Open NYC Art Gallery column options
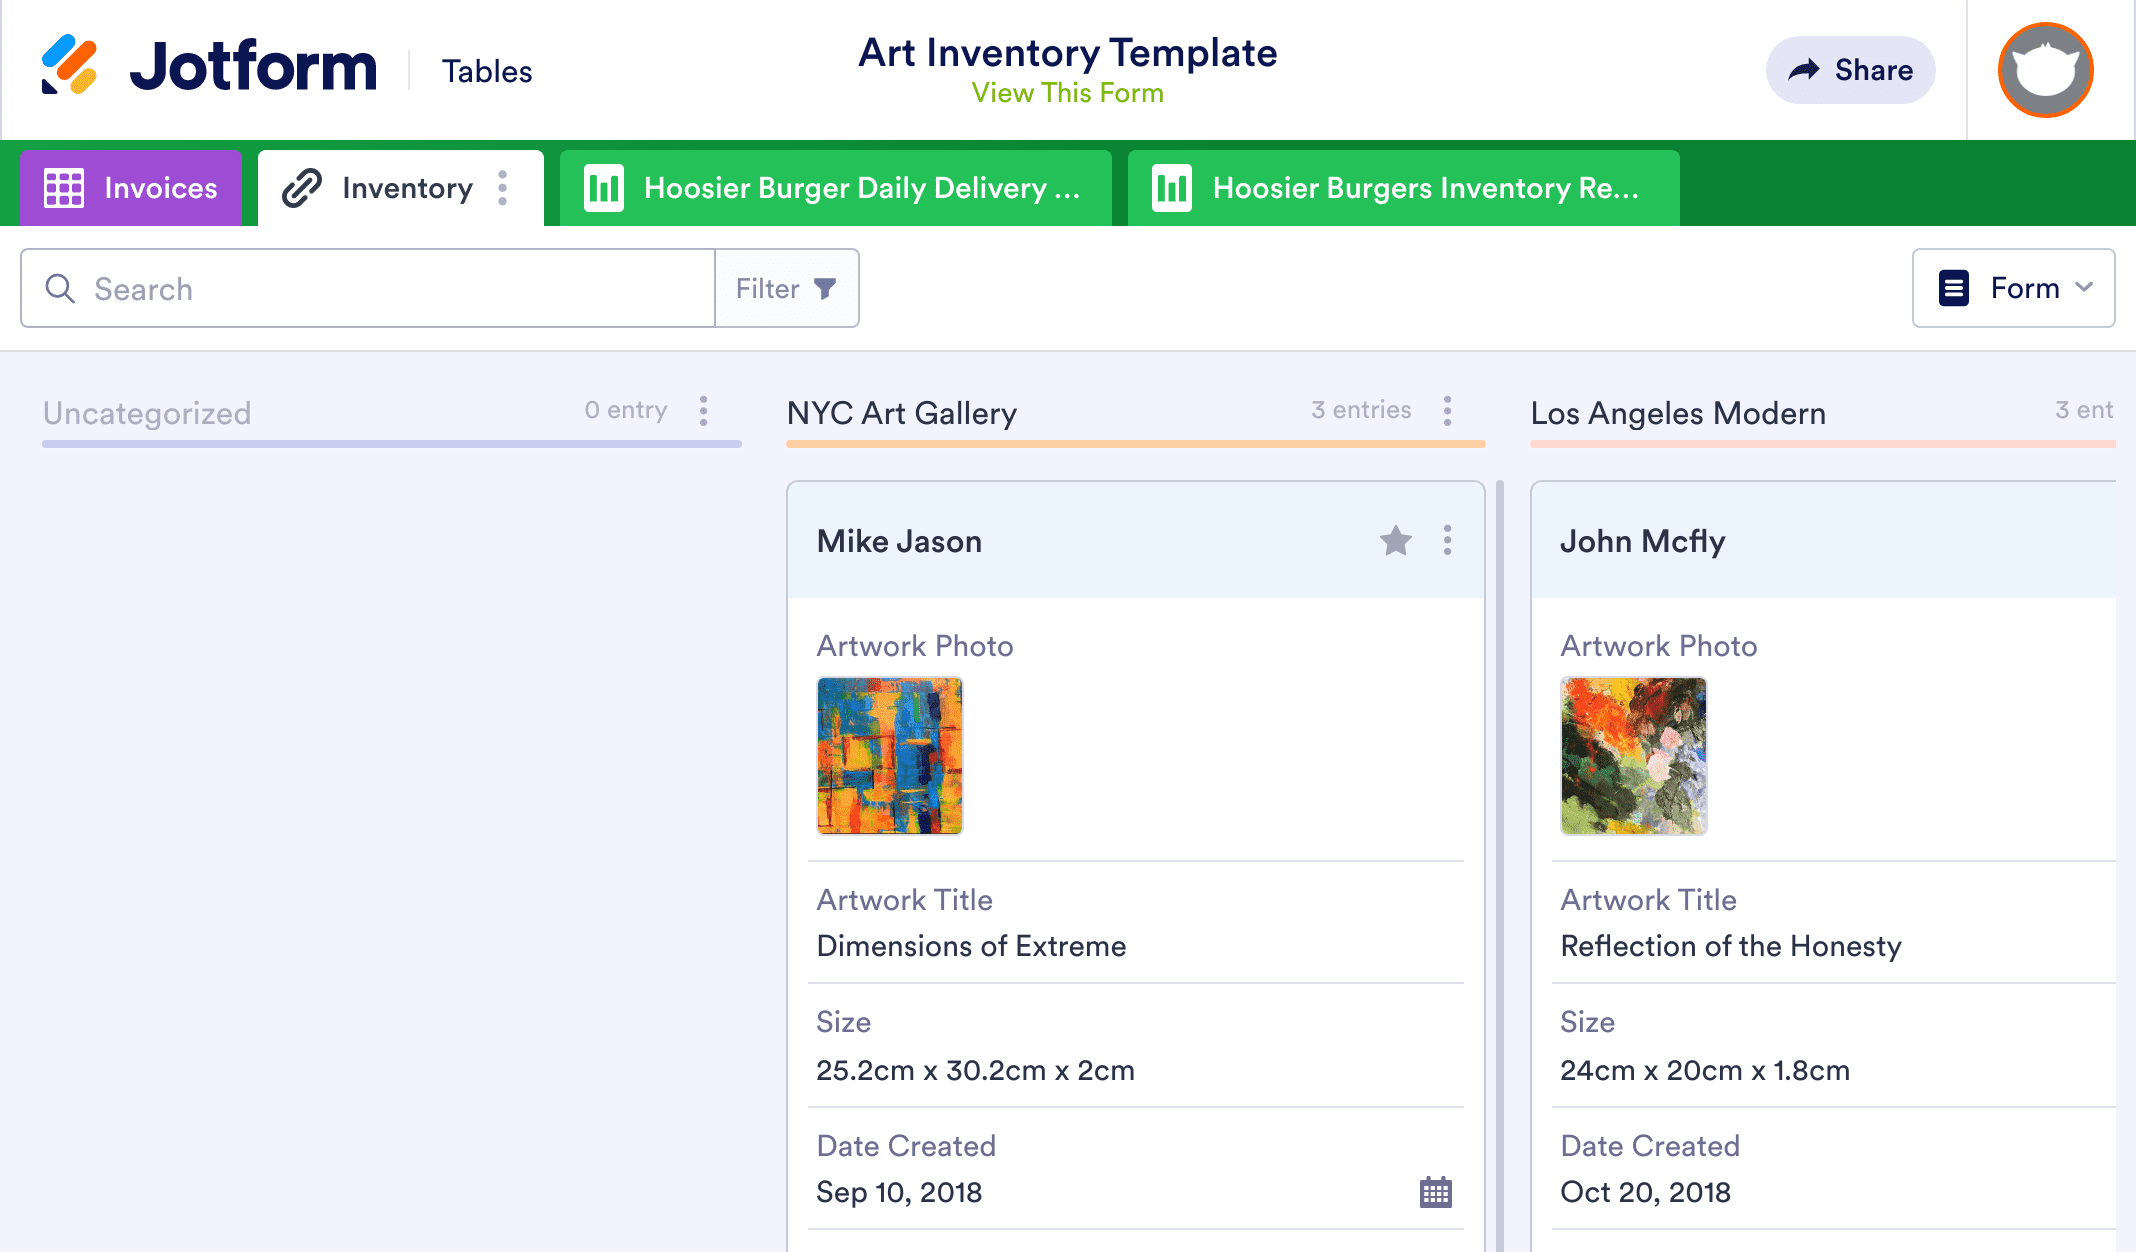 pyautogui.click(x=1447, y=411)
